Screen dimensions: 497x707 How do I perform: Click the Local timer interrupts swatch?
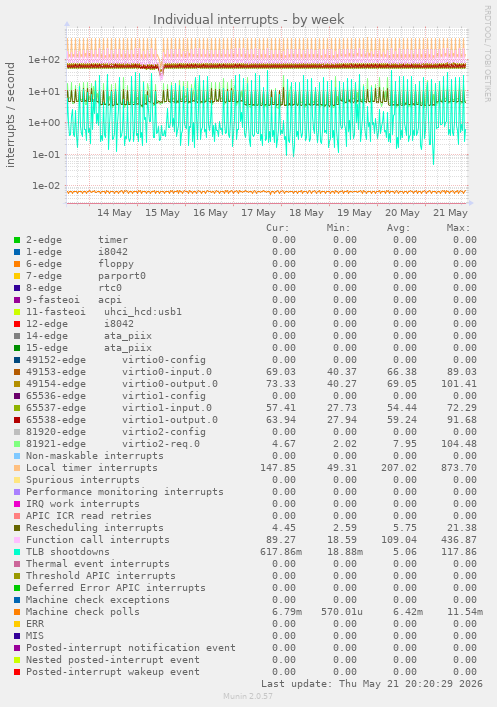(x=17, y=468)
